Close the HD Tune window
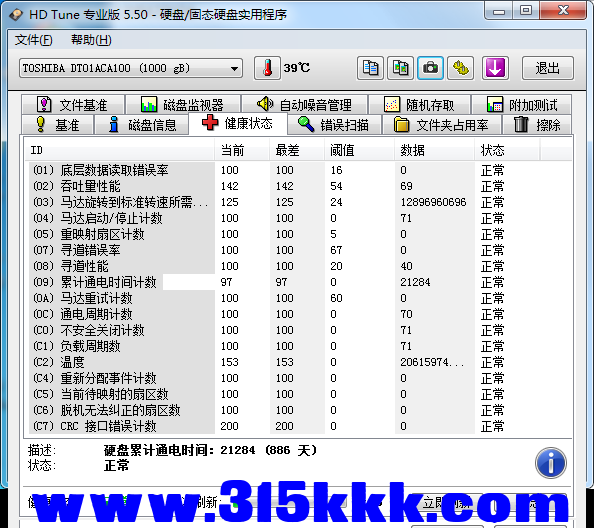 point(563,11)
